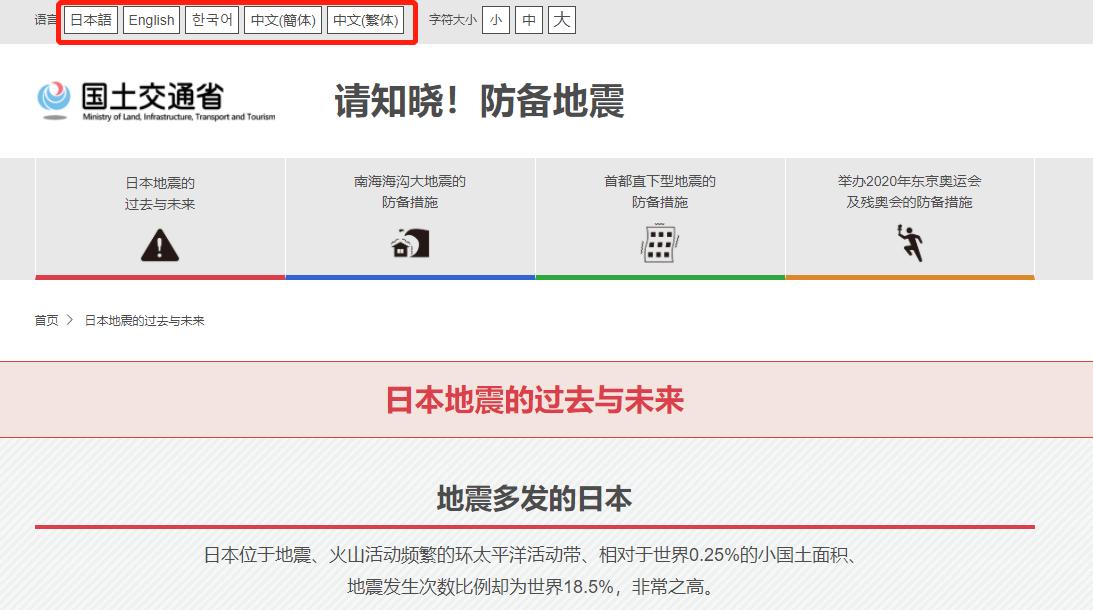Open the 首页 breadcrumb link
The height and width of the screenshot is (610, 1093).
coord(44,320)
